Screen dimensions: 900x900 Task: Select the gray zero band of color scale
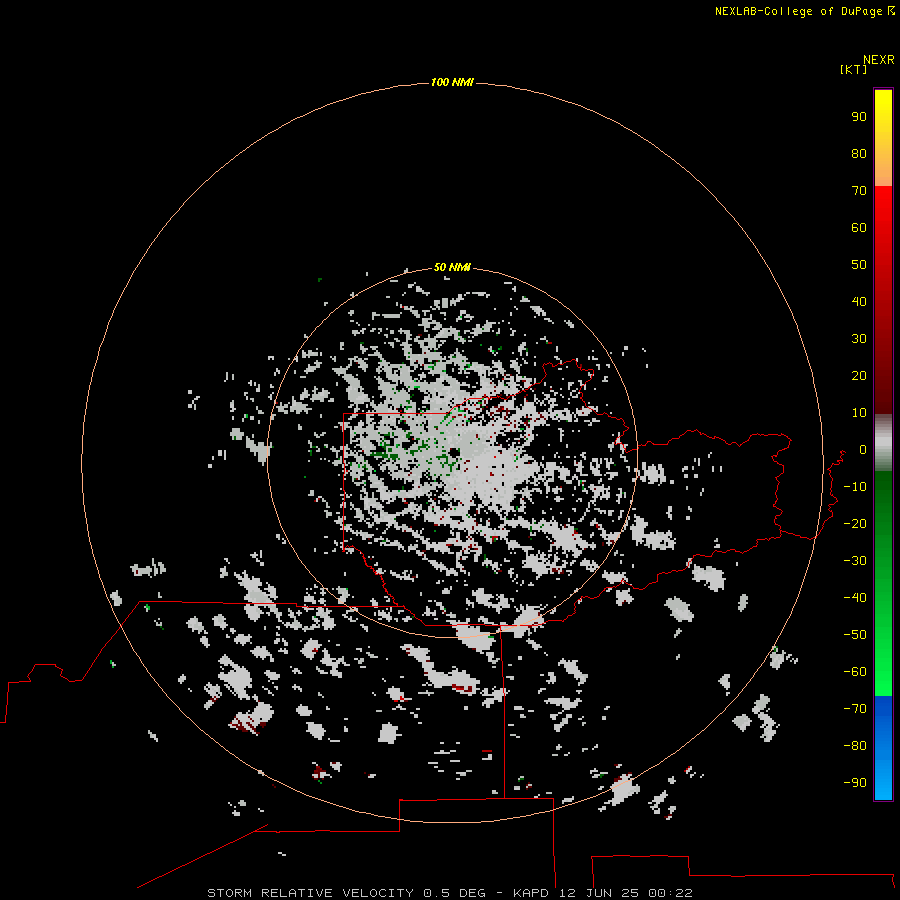point(883,442)
